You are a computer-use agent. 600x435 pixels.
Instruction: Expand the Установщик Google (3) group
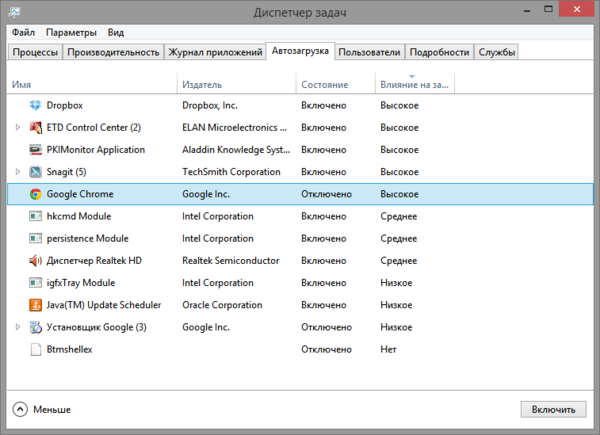(x=18, y=327)
